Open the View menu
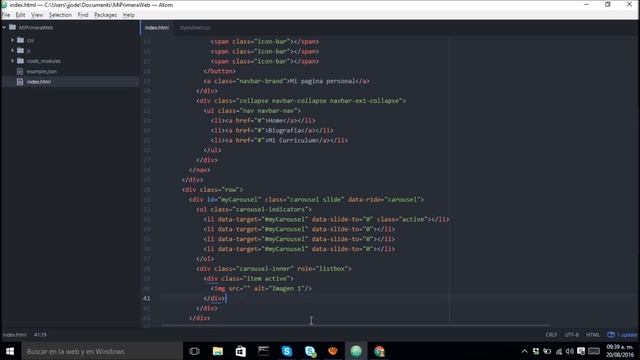This screenshot has height=360, width=640. (37, 15)
